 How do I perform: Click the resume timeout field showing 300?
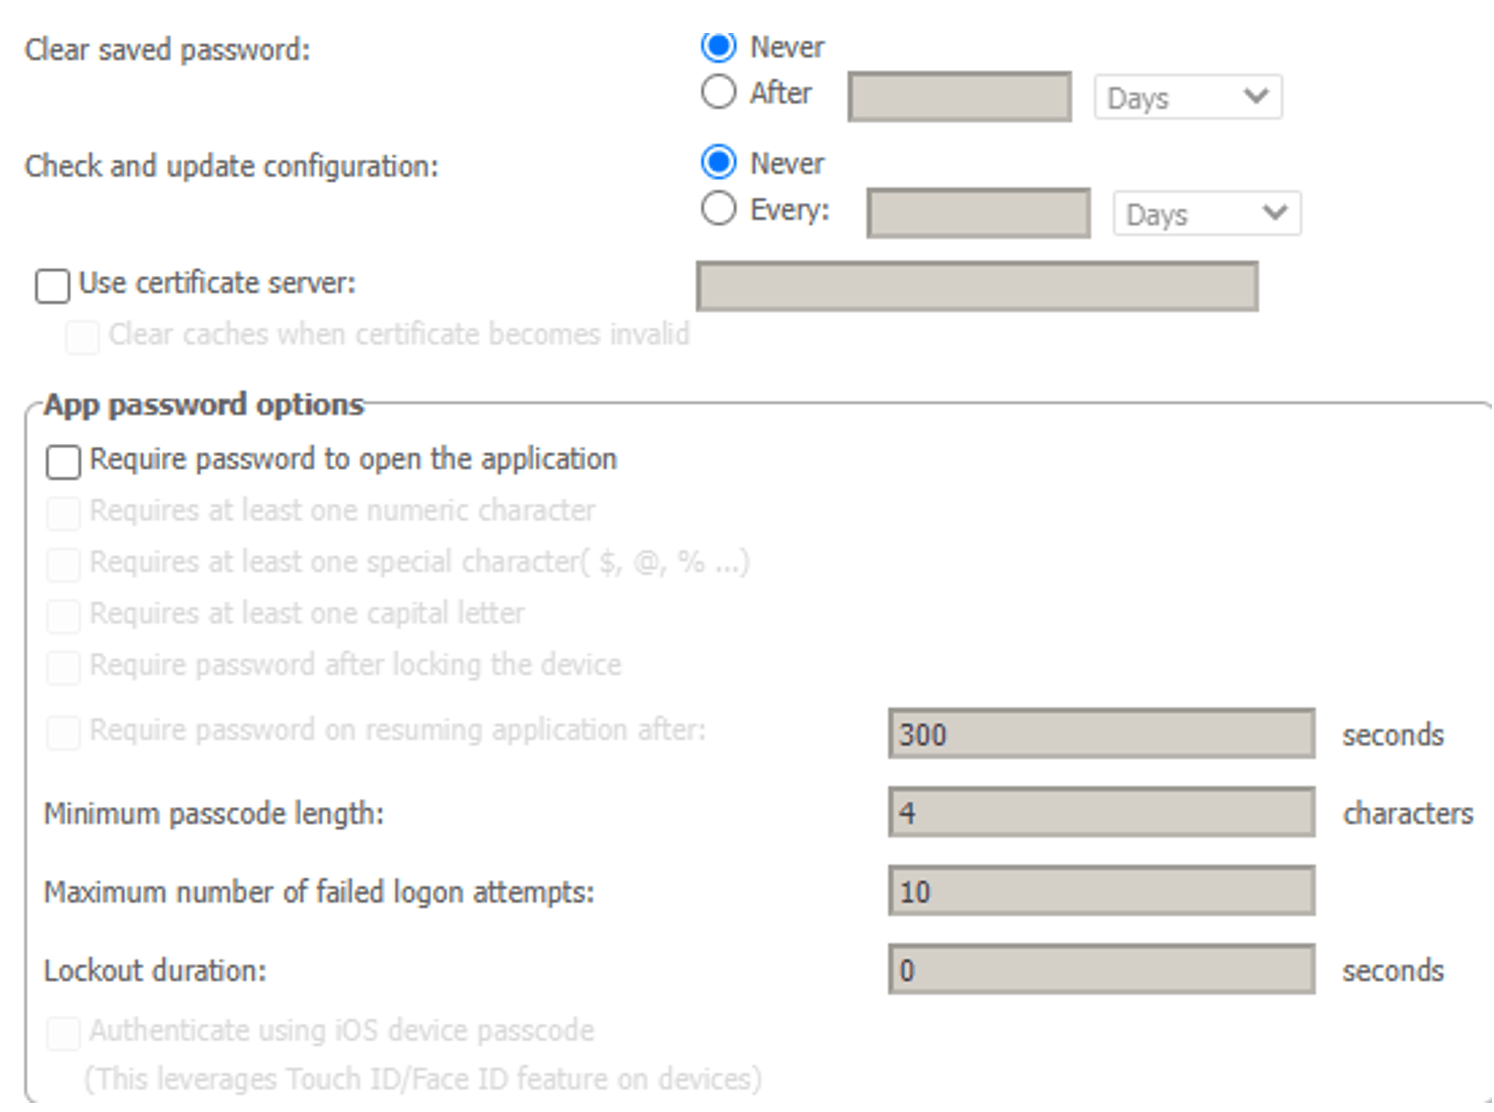click(x=1101, y=734)
